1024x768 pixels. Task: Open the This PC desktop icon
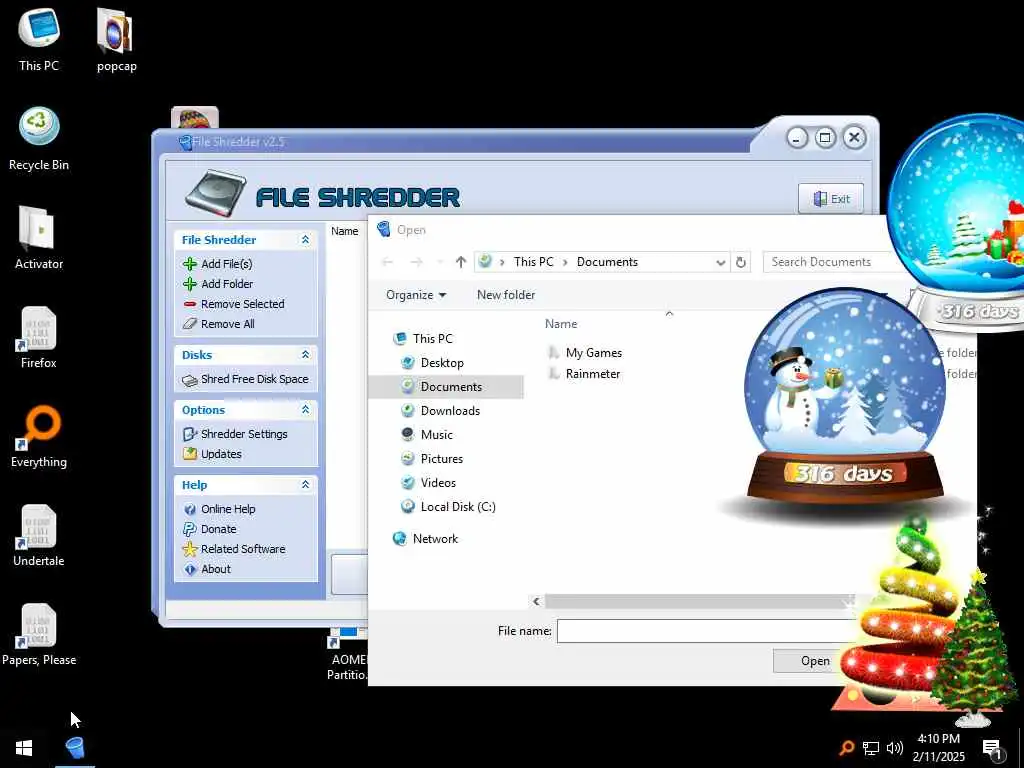pos(39,39)
